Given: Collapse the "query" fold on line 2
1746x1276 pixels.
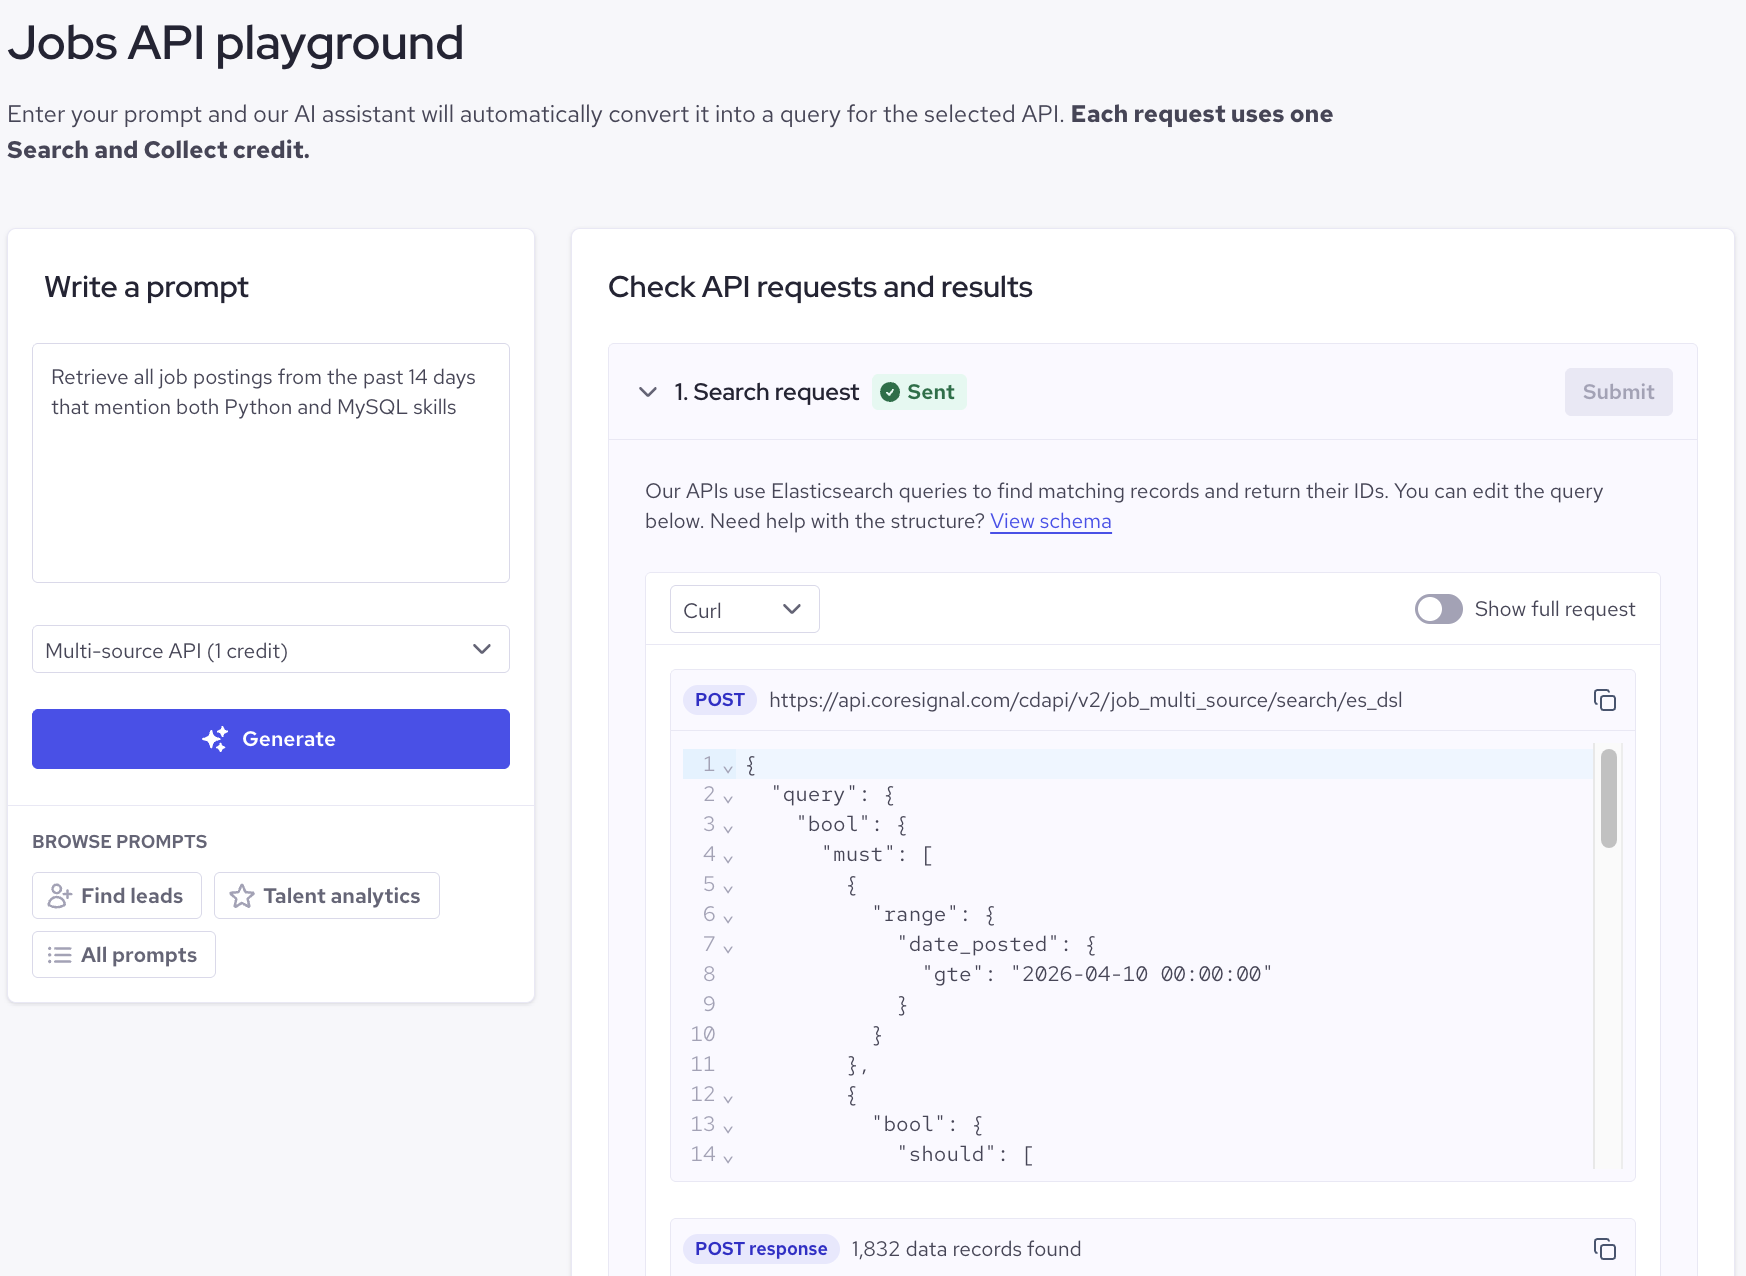Looking at the screenshot, I should click(x=728, y=798).
